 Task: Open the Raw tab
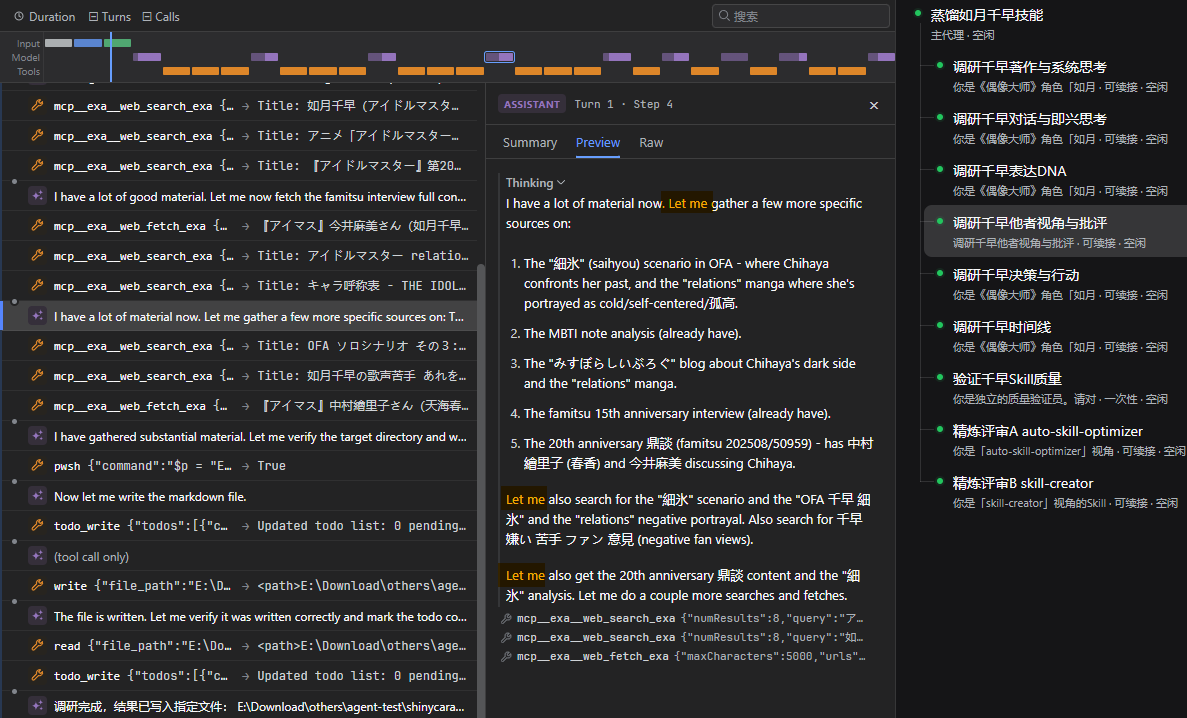pyautogui.click(x=651, y=142)
